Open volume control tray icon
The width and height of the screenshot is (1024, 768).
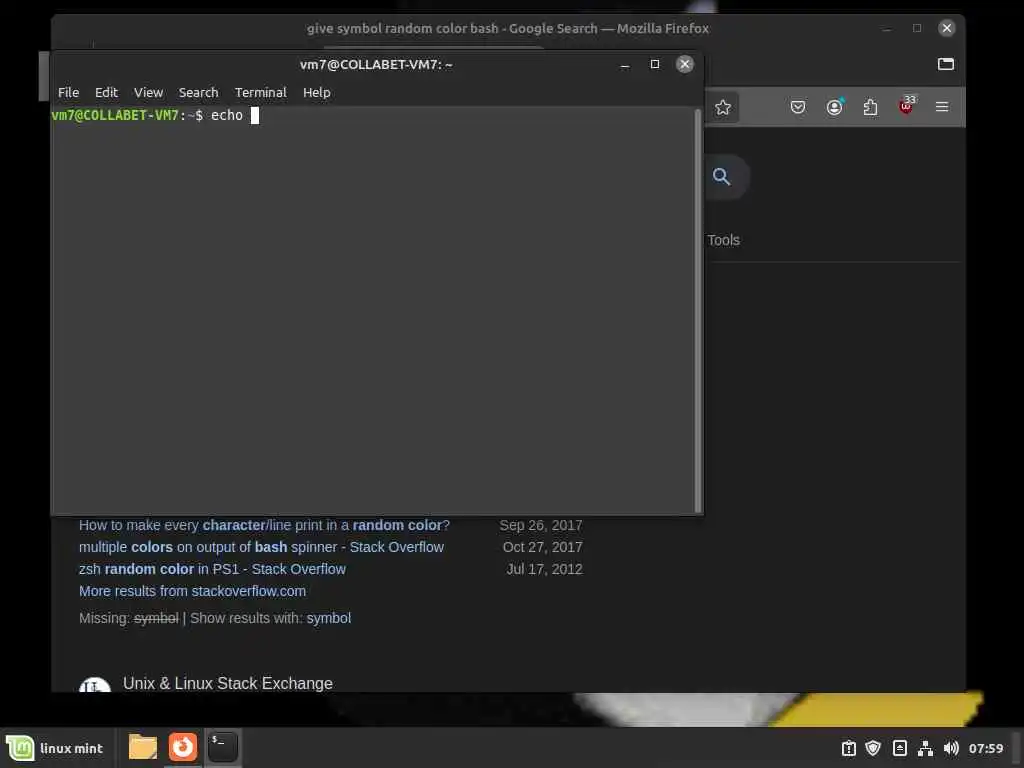point(951,748)
